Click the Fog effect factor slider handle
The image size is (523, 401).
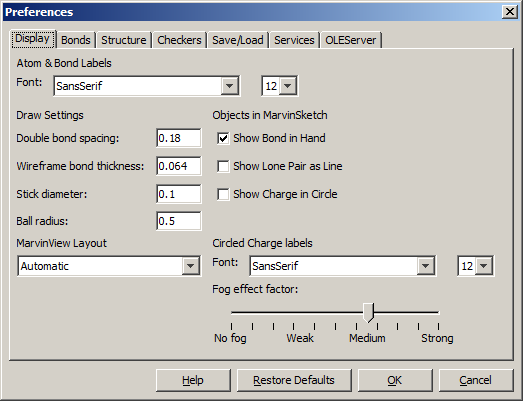tap(368, 313)
